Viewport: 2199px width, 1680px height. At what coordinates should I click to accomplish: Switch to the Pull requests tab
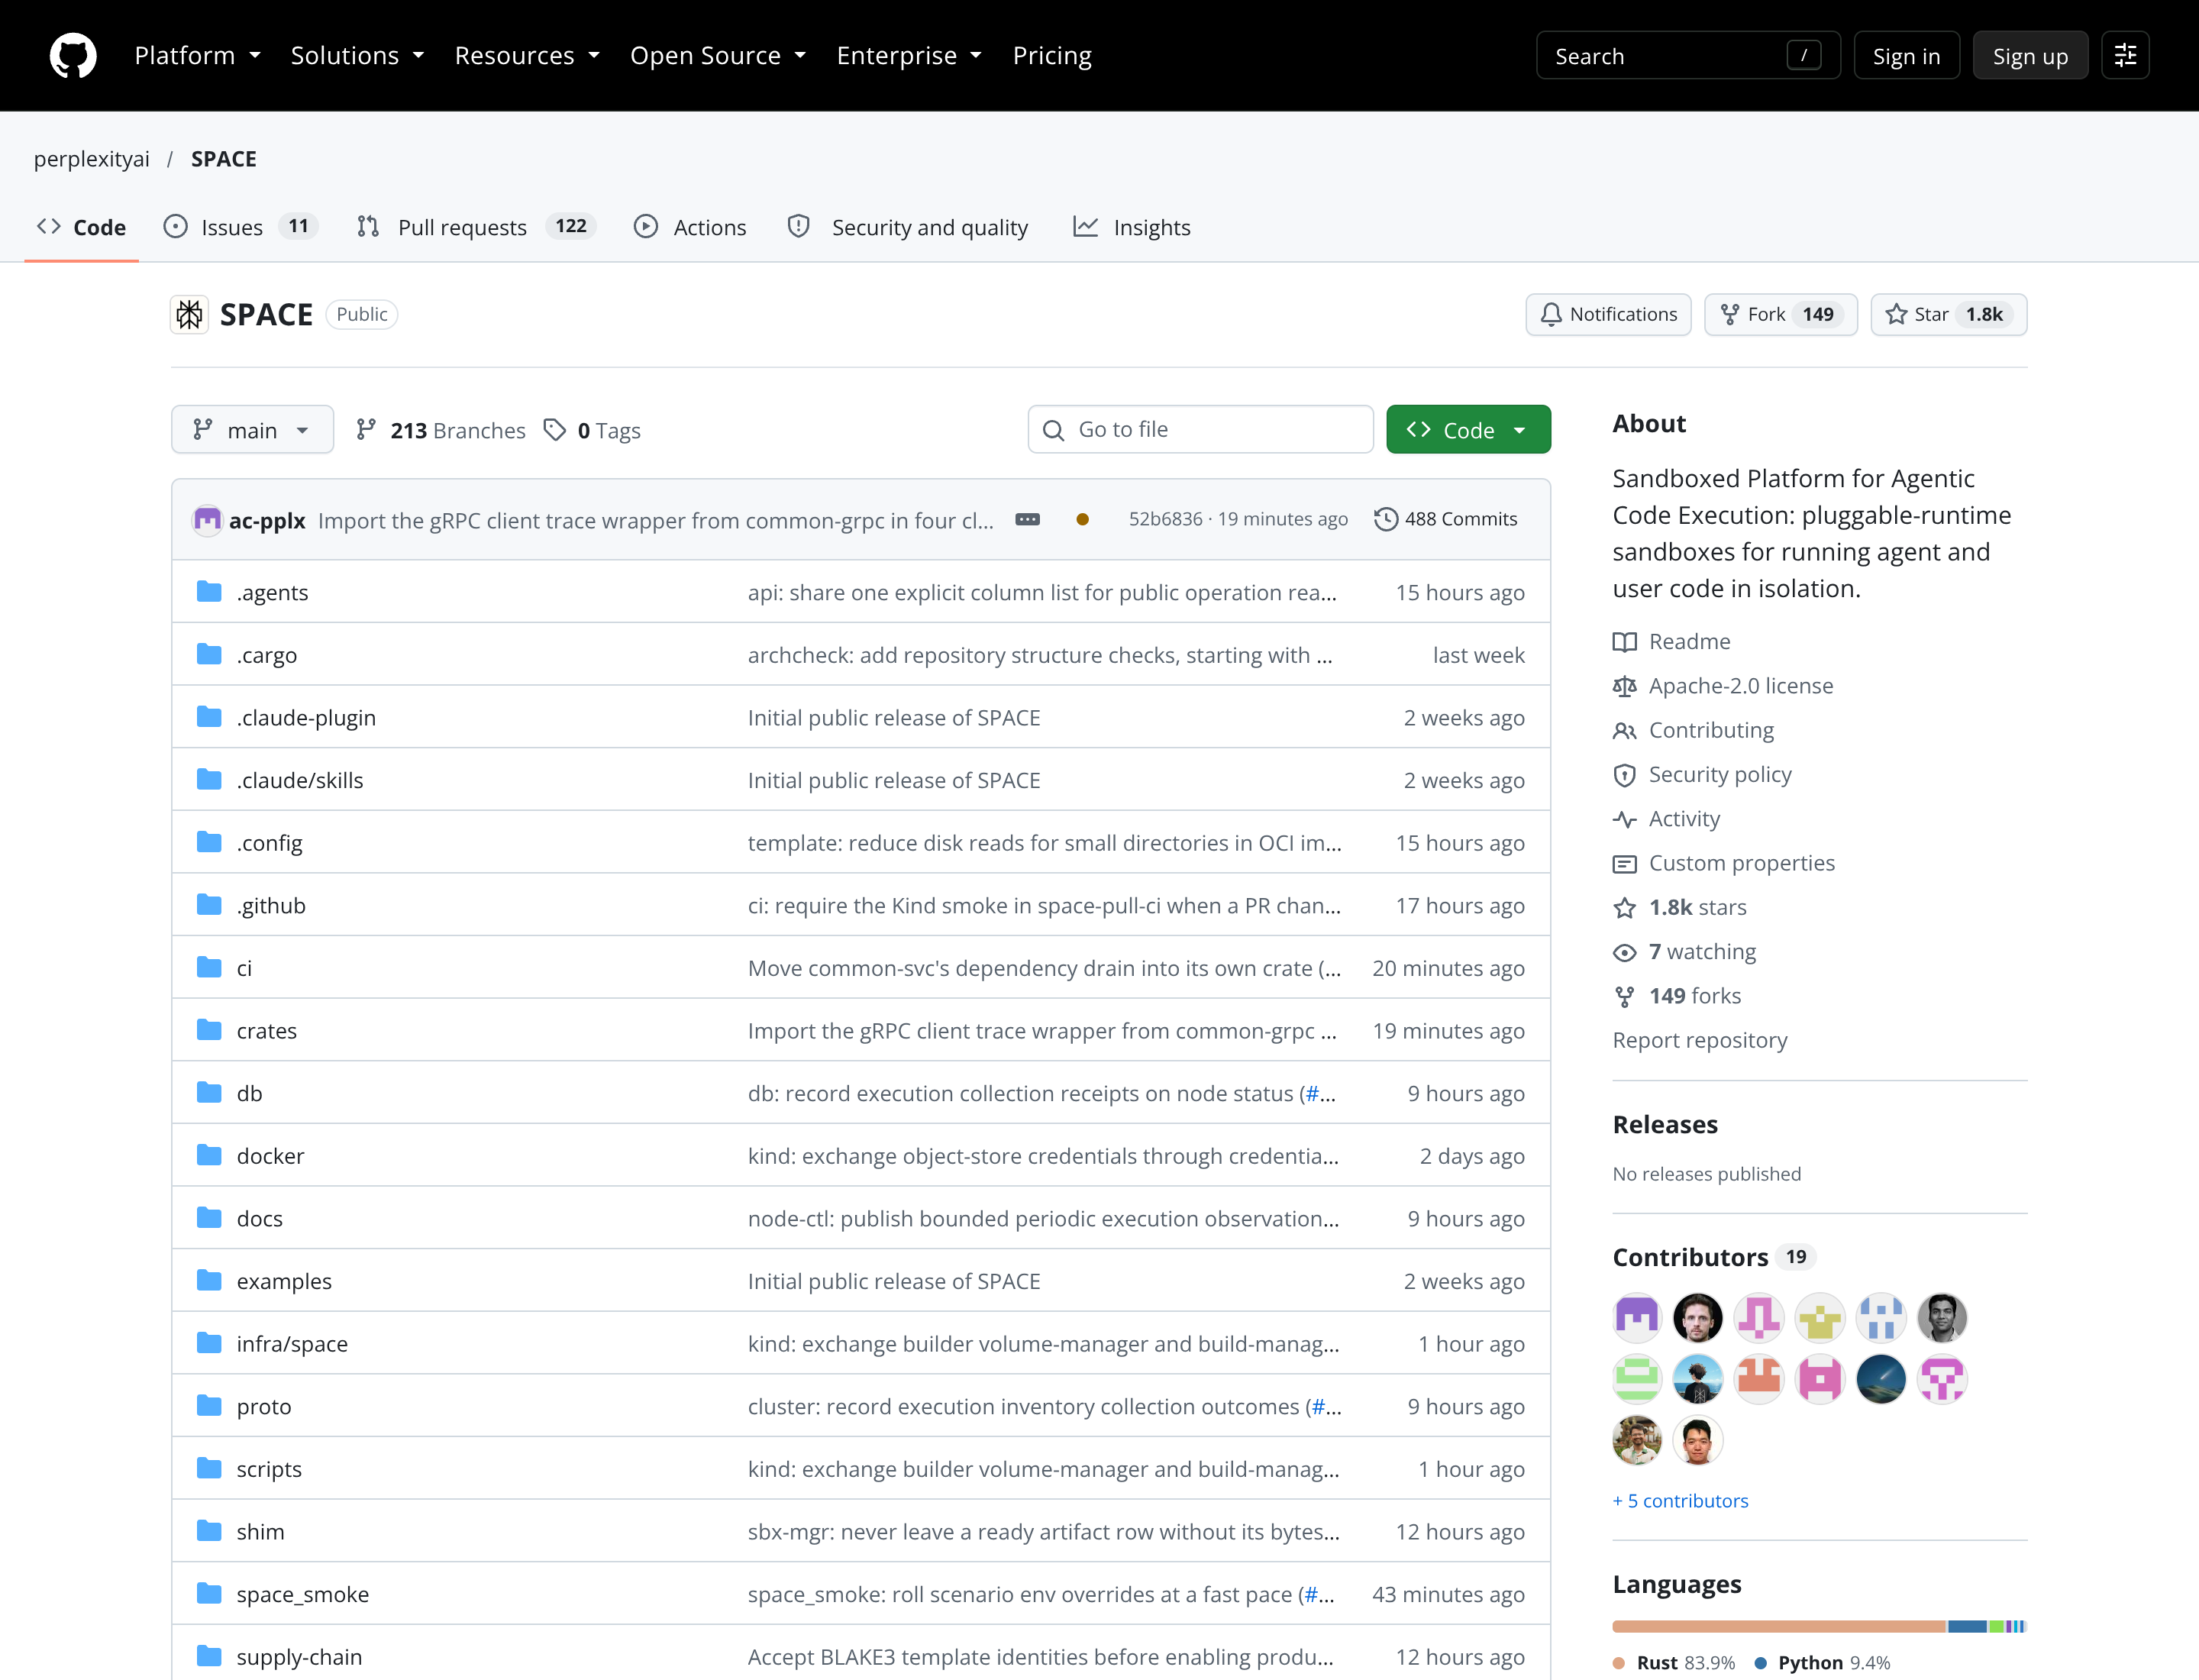coord(476,227)
